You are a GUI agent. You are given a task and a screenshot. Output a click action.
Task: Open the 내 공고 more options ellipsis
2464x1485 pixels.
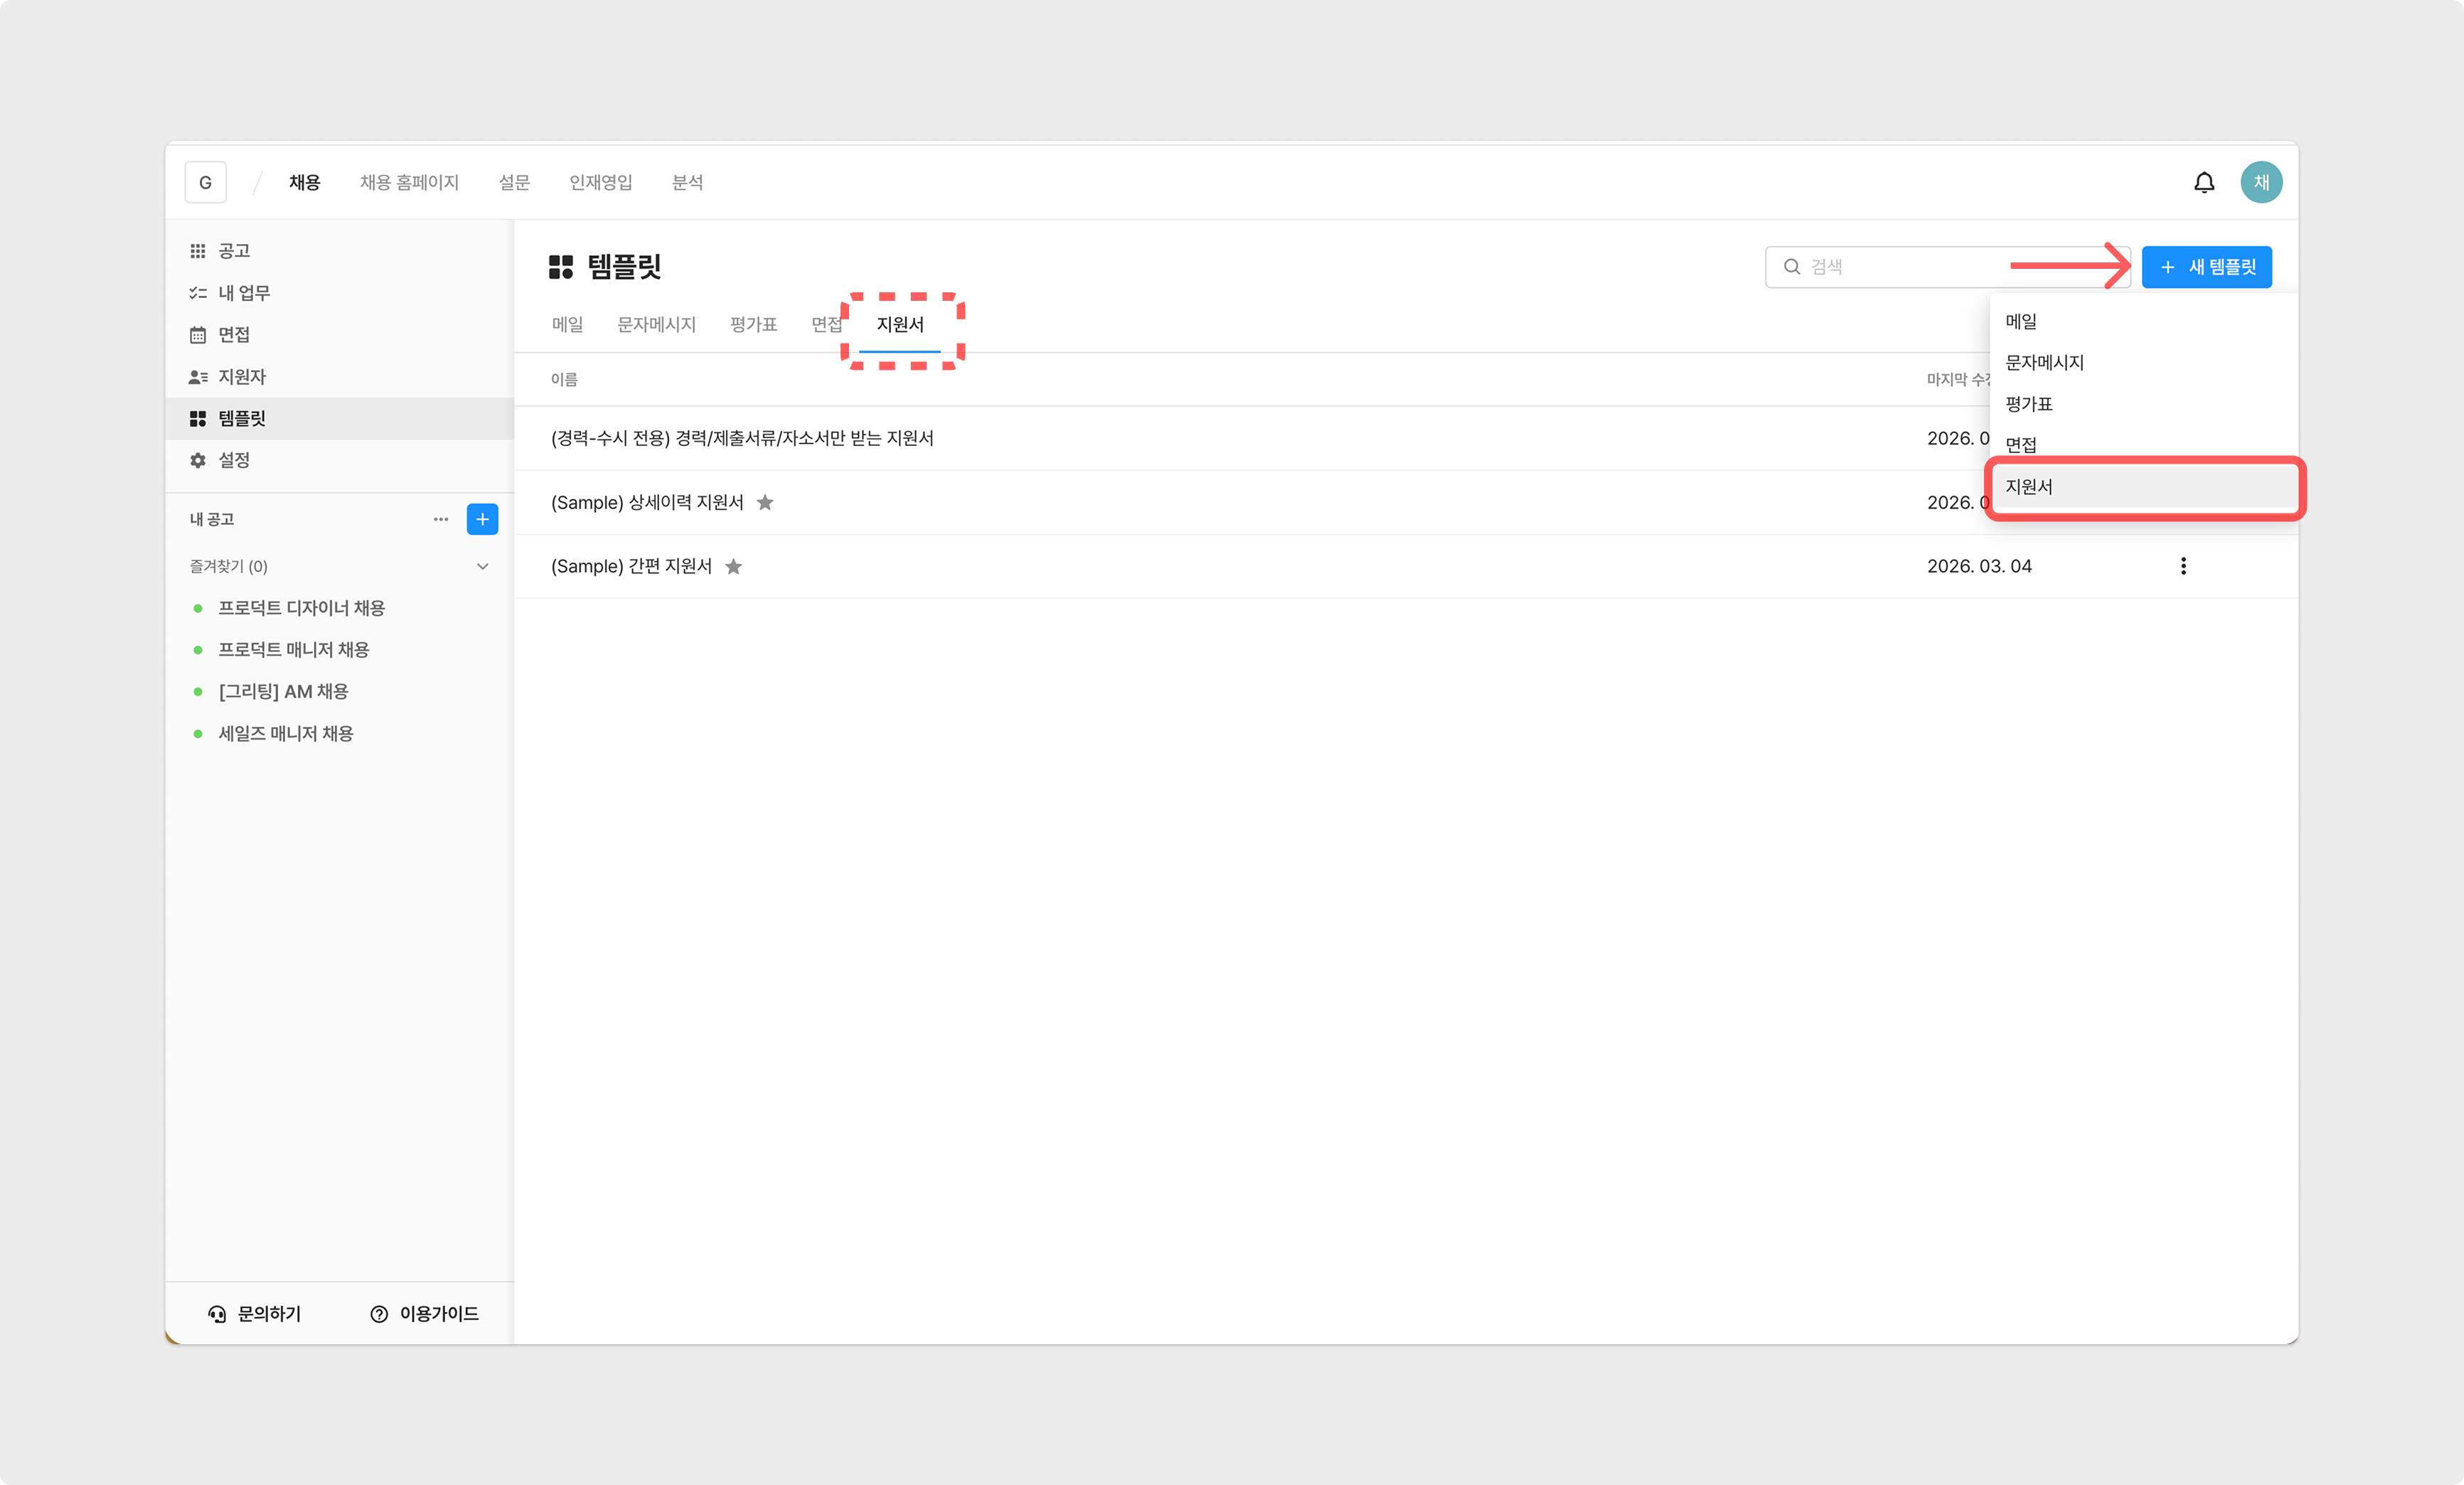click(x=440, y=519)
